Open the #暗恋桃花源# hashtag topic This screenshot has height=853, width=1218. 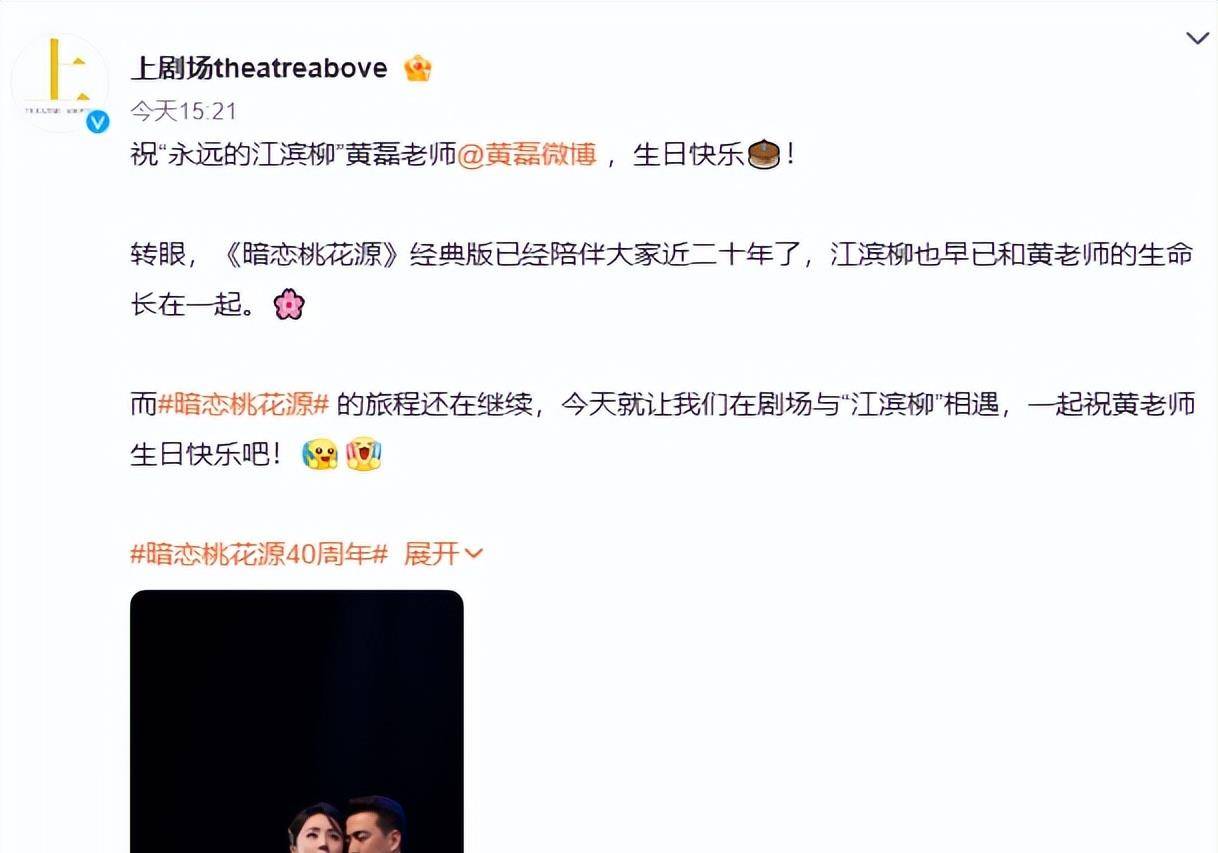click(244, 404)
